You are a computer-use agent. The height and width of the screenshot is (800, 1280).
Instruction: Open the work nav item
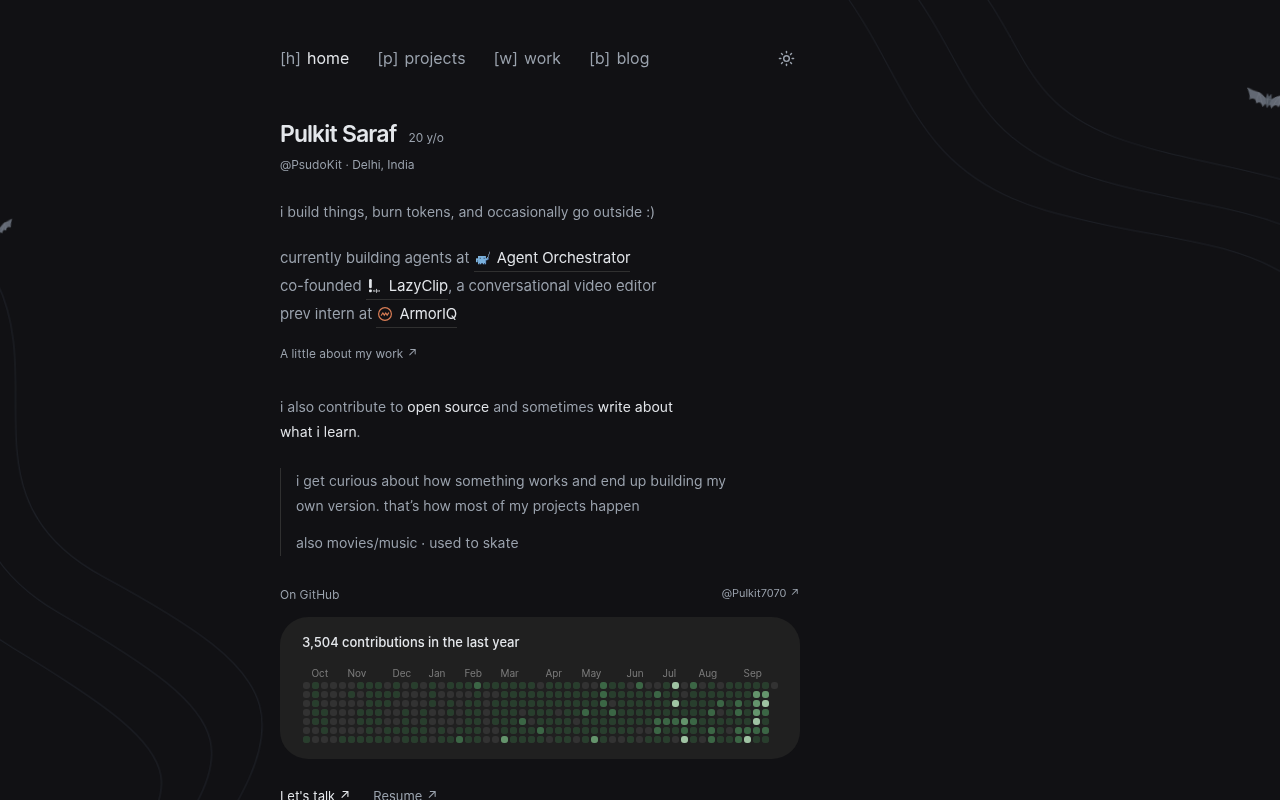(527, 59)
